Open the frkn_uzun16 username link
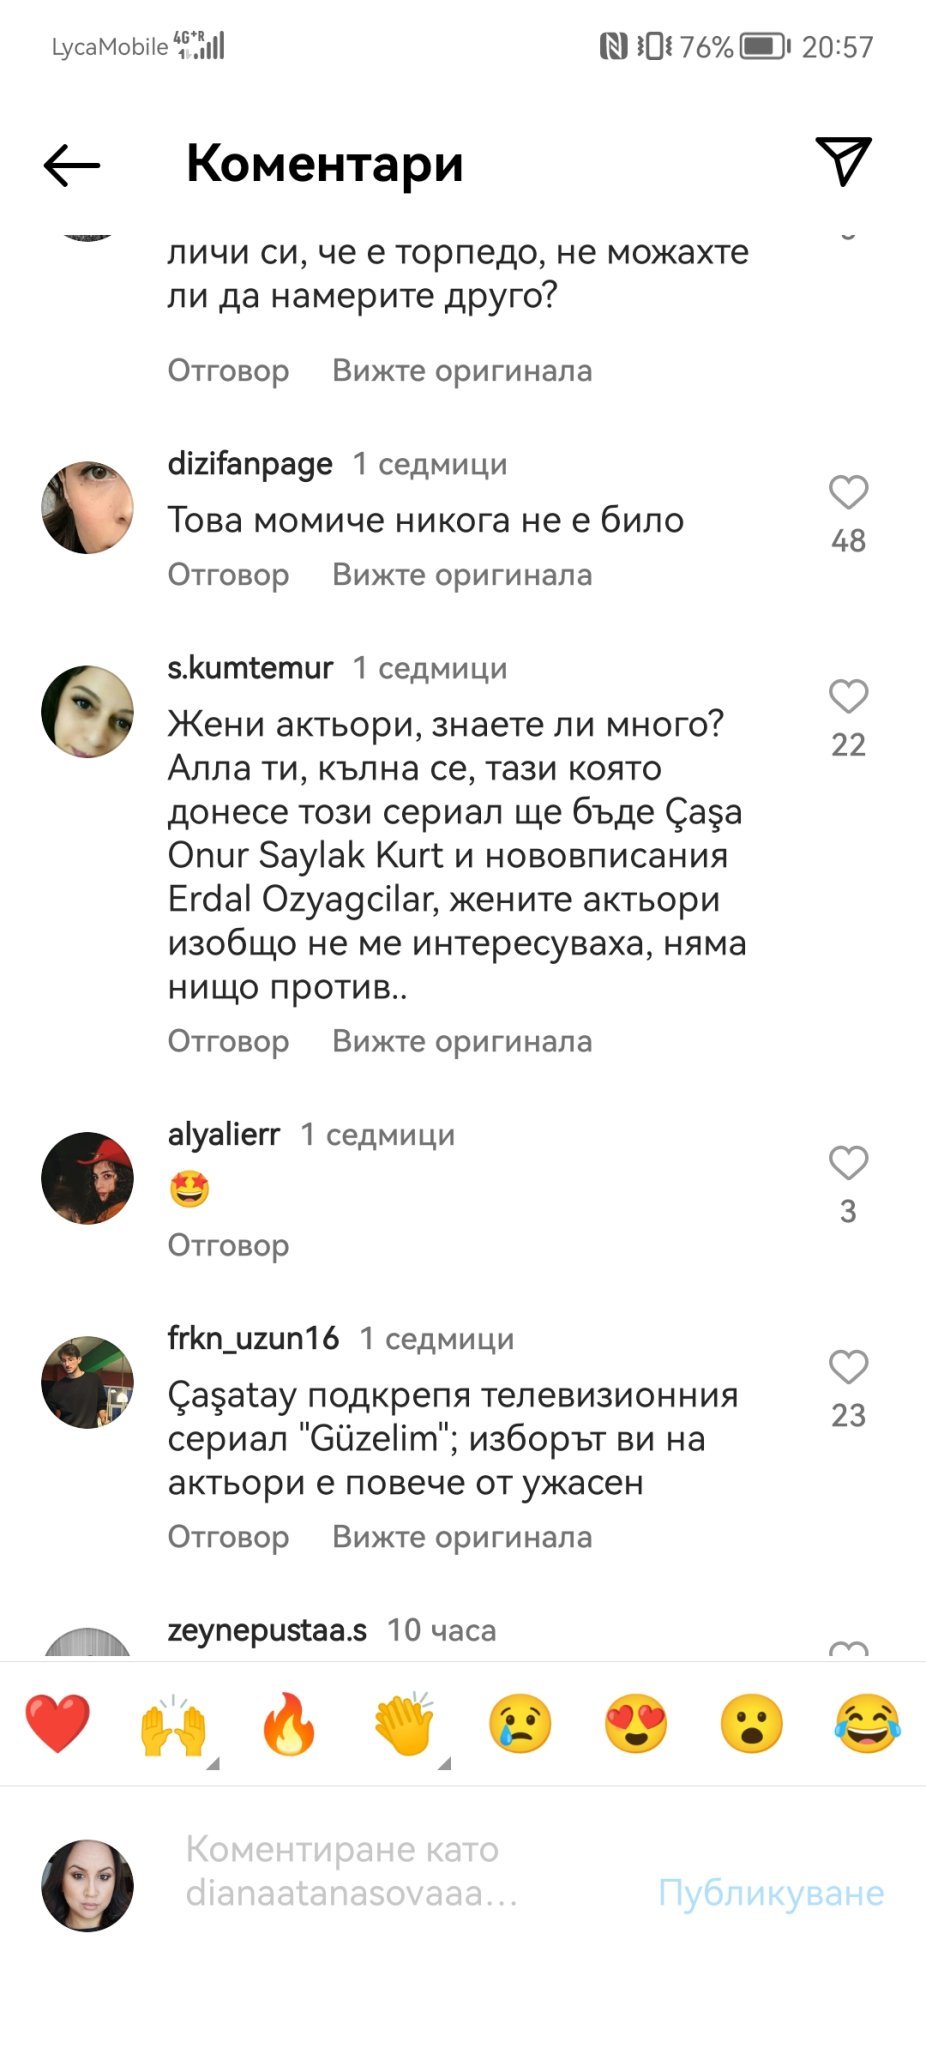 click(x=253, y=1338)
